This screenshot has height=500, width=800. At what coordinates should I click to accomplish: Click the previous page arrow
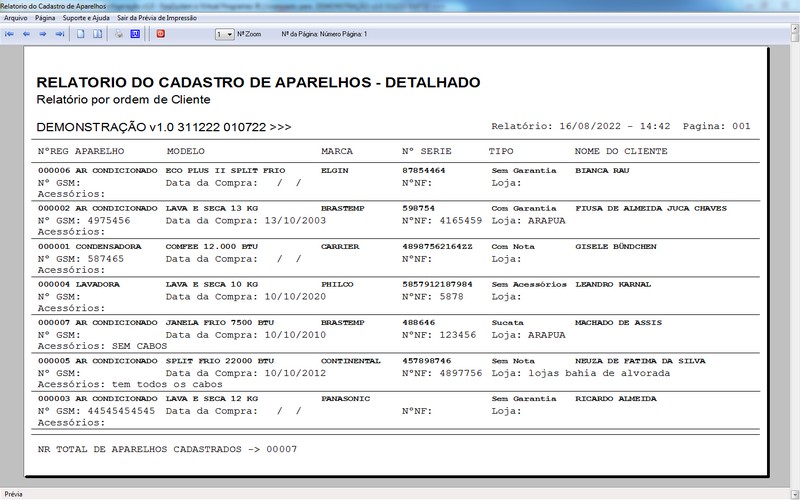coord(26,34)
